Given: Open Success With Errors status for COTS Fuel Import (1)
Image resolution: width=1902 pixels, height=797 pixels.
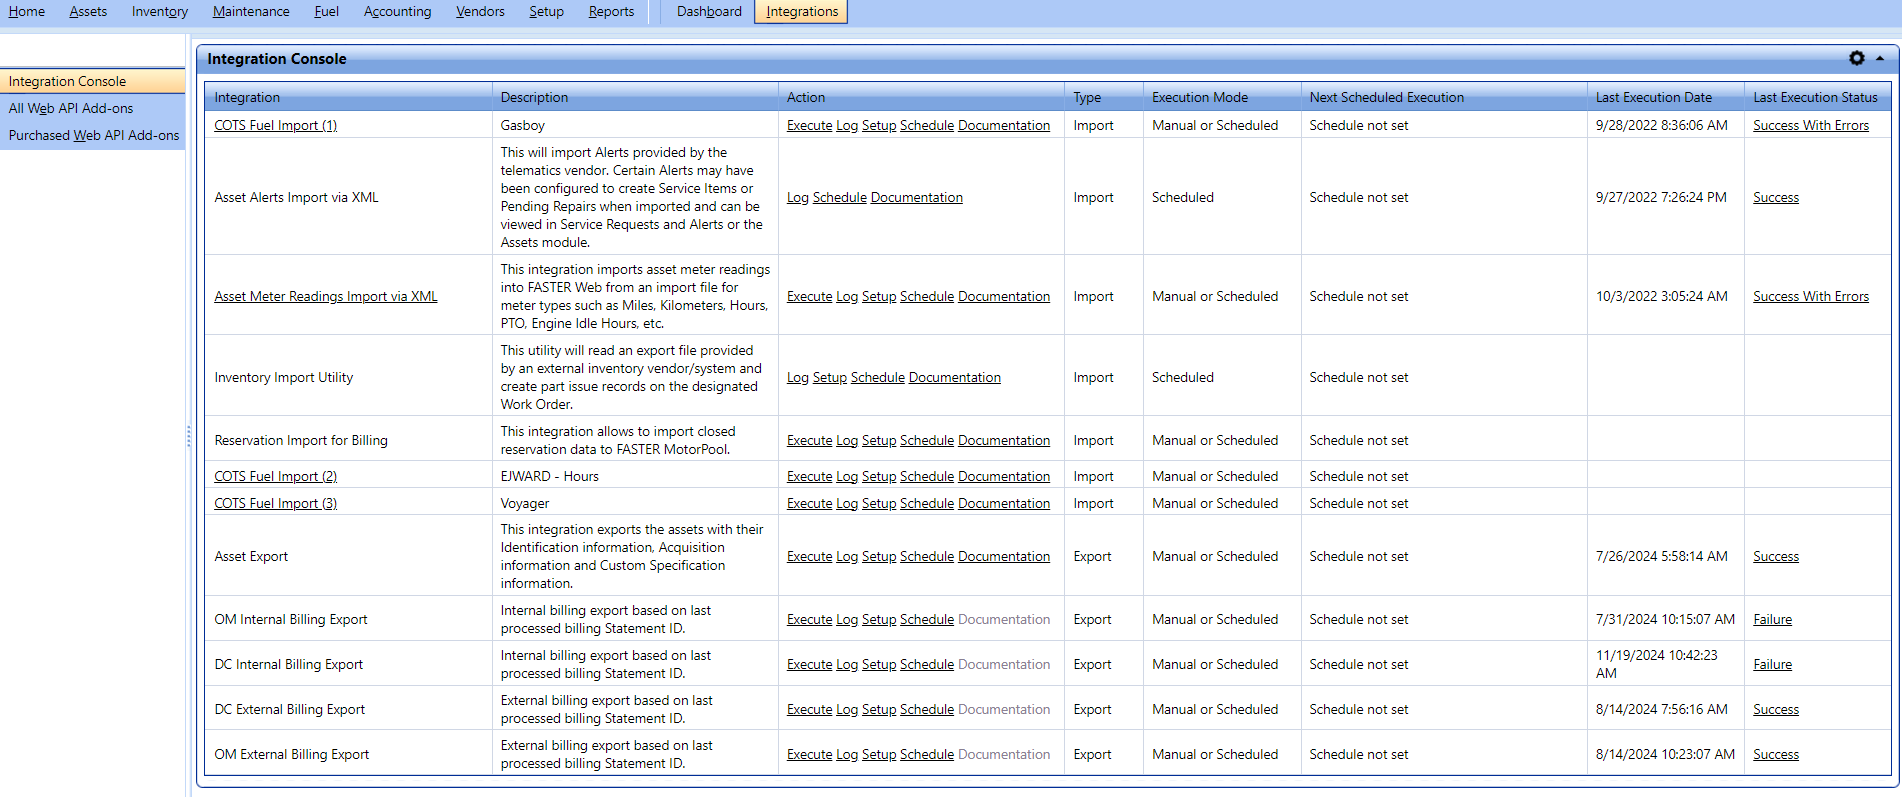Looking at the screenshot, I should (x=1811, y=125).
